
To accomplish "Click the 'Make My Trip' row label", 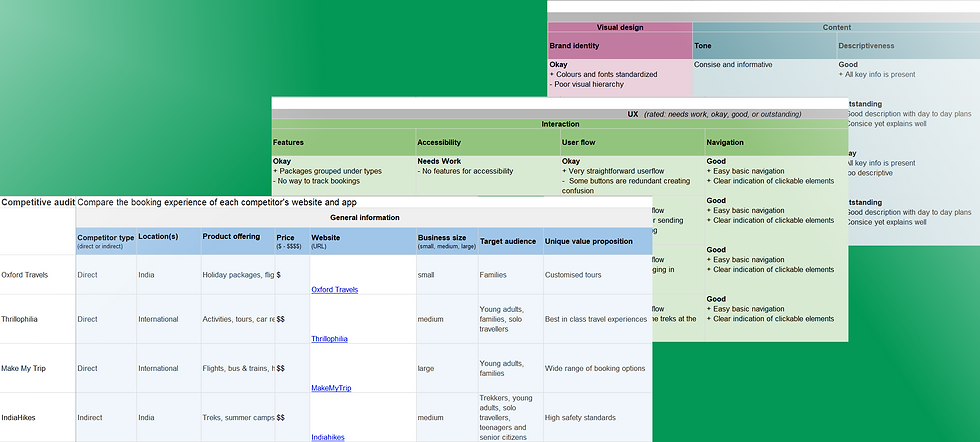I will pyautogui.click(x=38, y=369).
